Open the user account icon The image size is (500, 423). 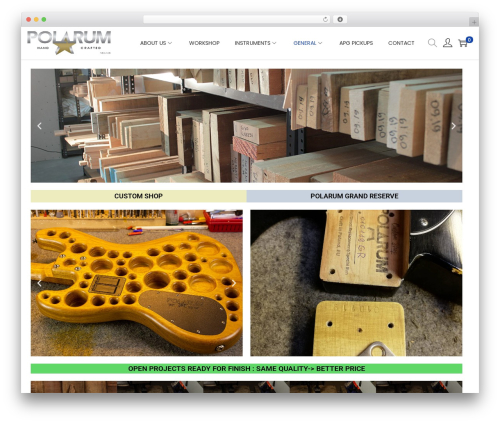[447, 43]
